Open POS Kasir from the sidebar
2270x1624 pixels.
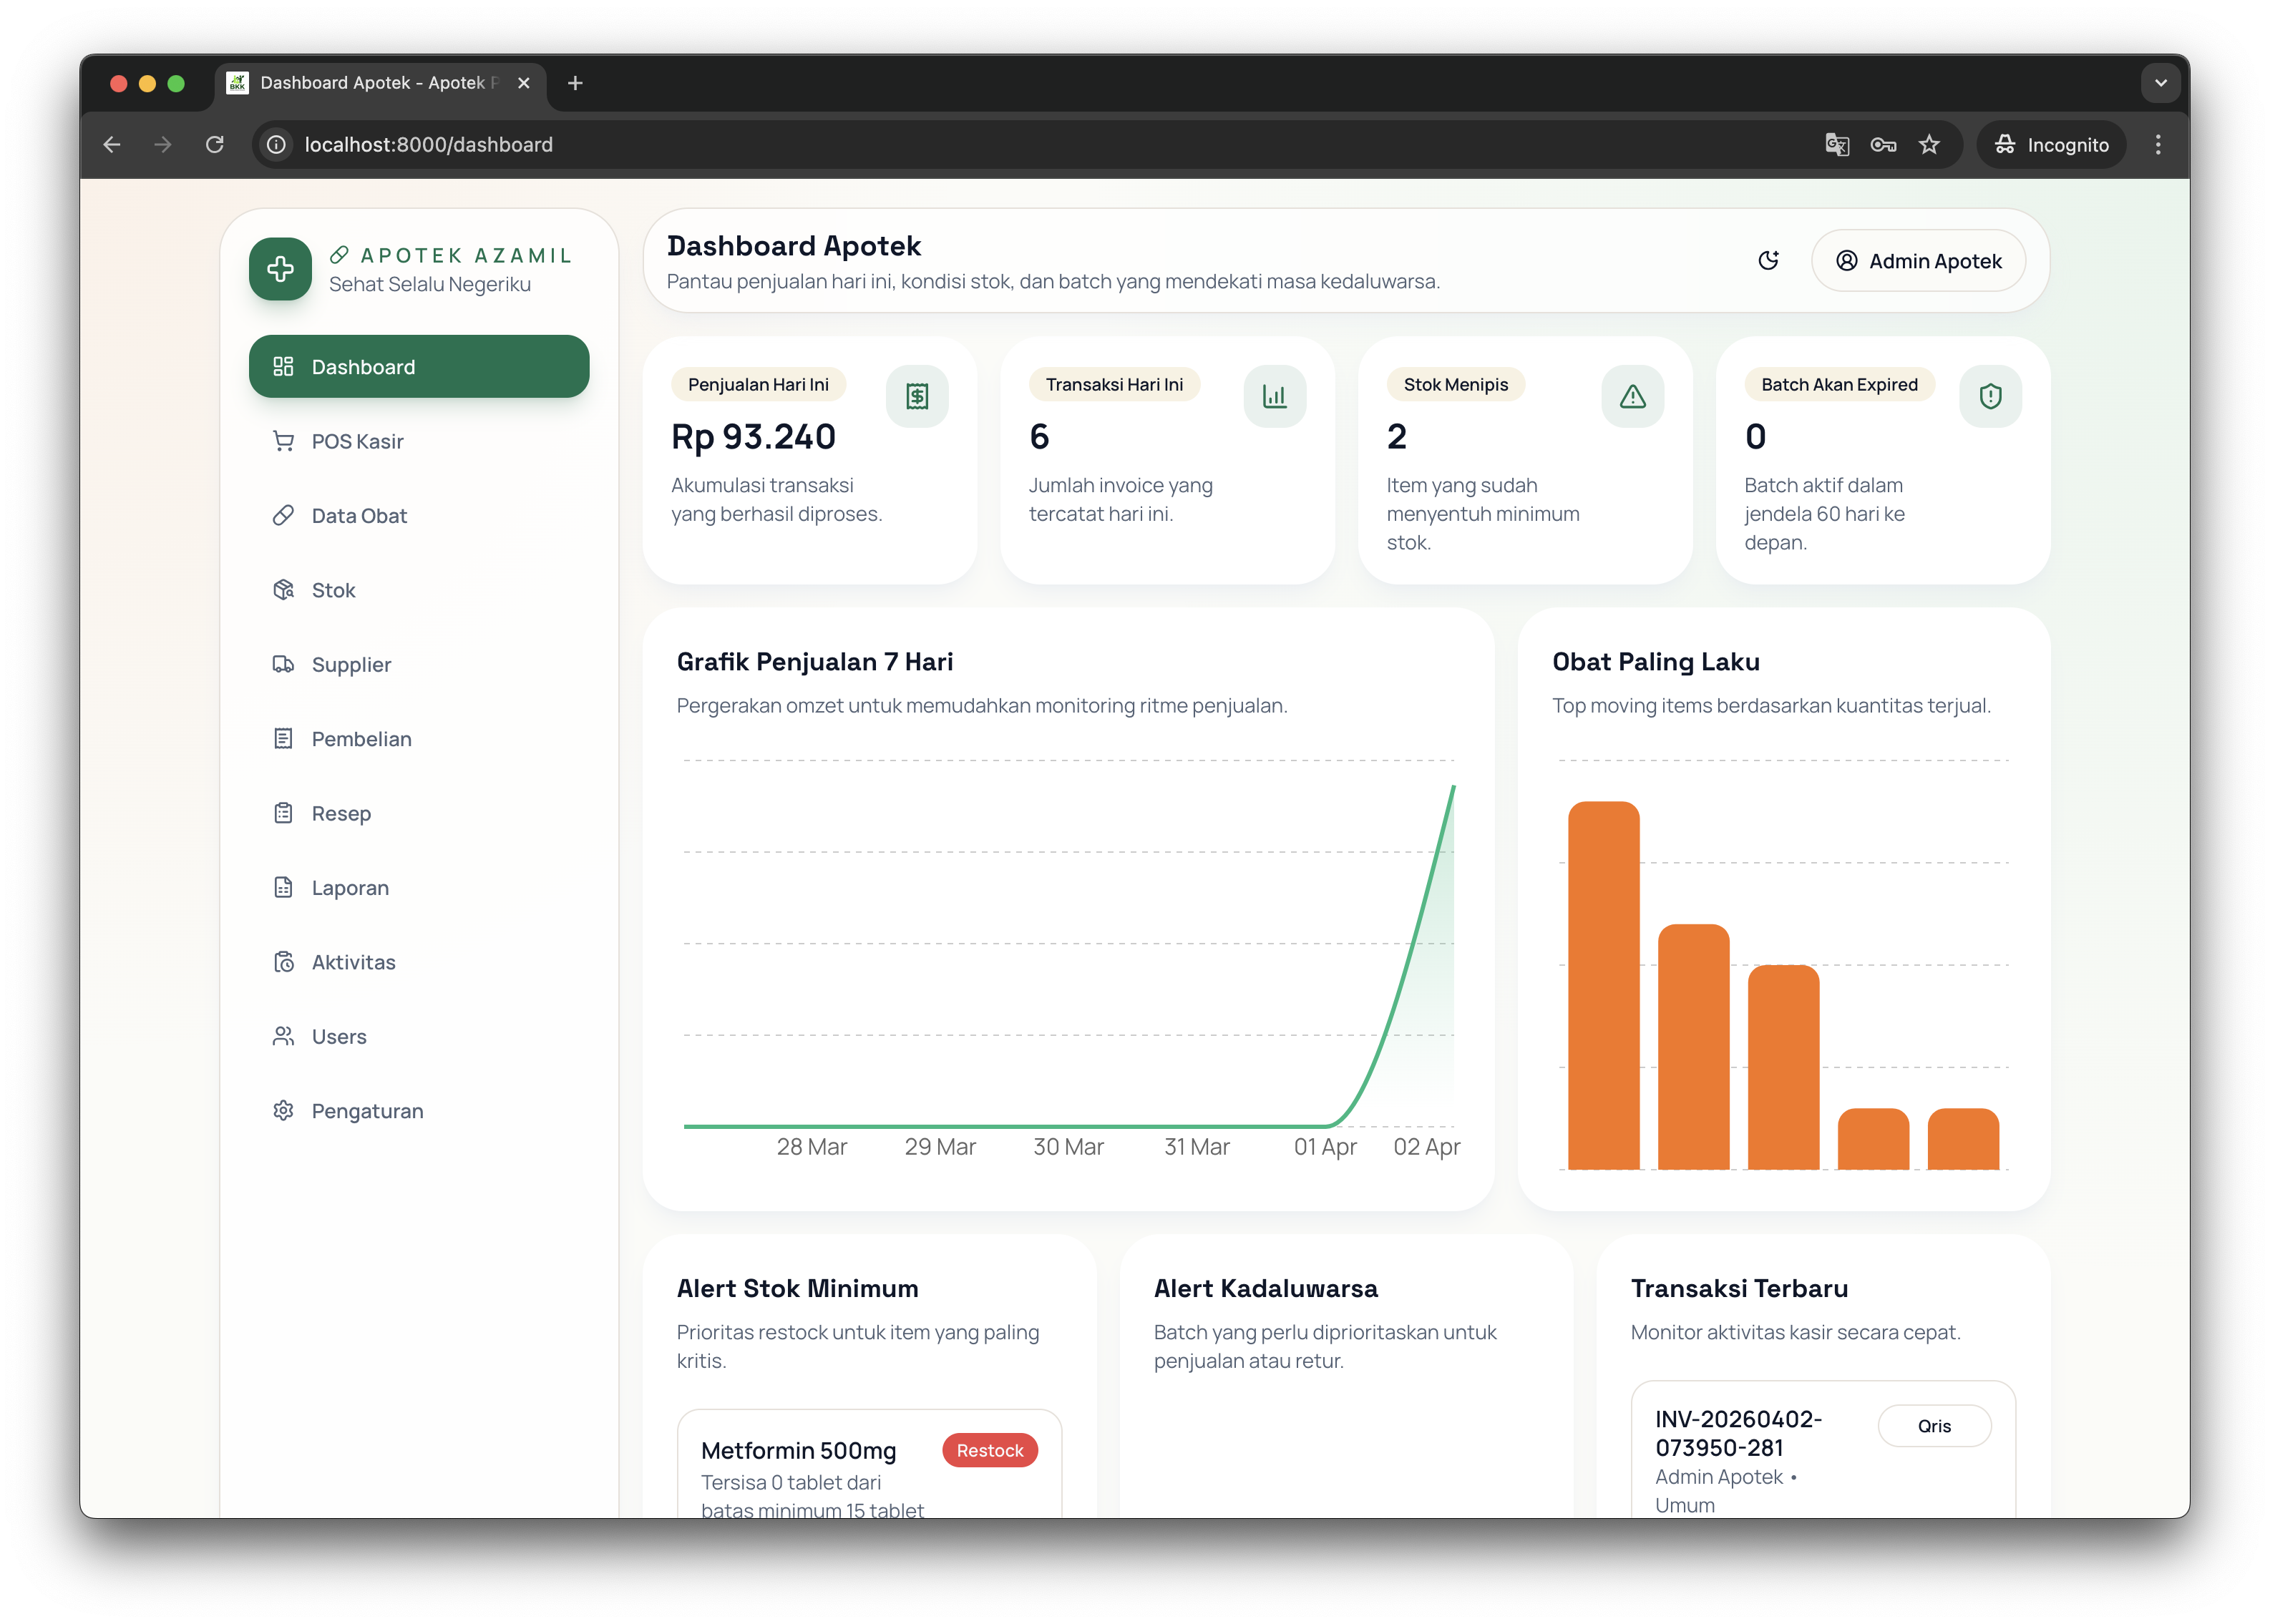click(357, 441)
